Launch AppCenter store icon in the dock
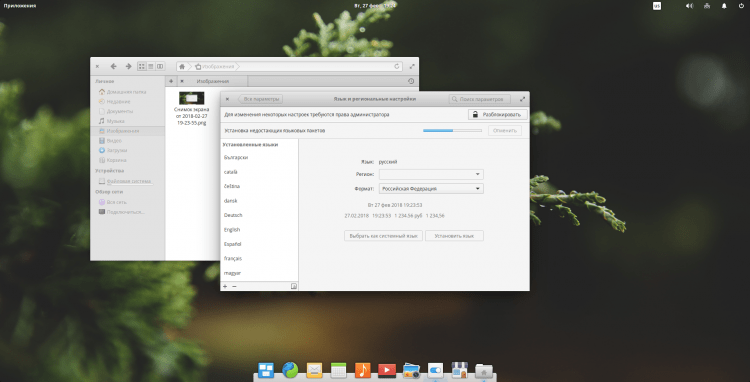Viewport: 750px width, 382px height. pyautogui.click(x=459, y=370)
